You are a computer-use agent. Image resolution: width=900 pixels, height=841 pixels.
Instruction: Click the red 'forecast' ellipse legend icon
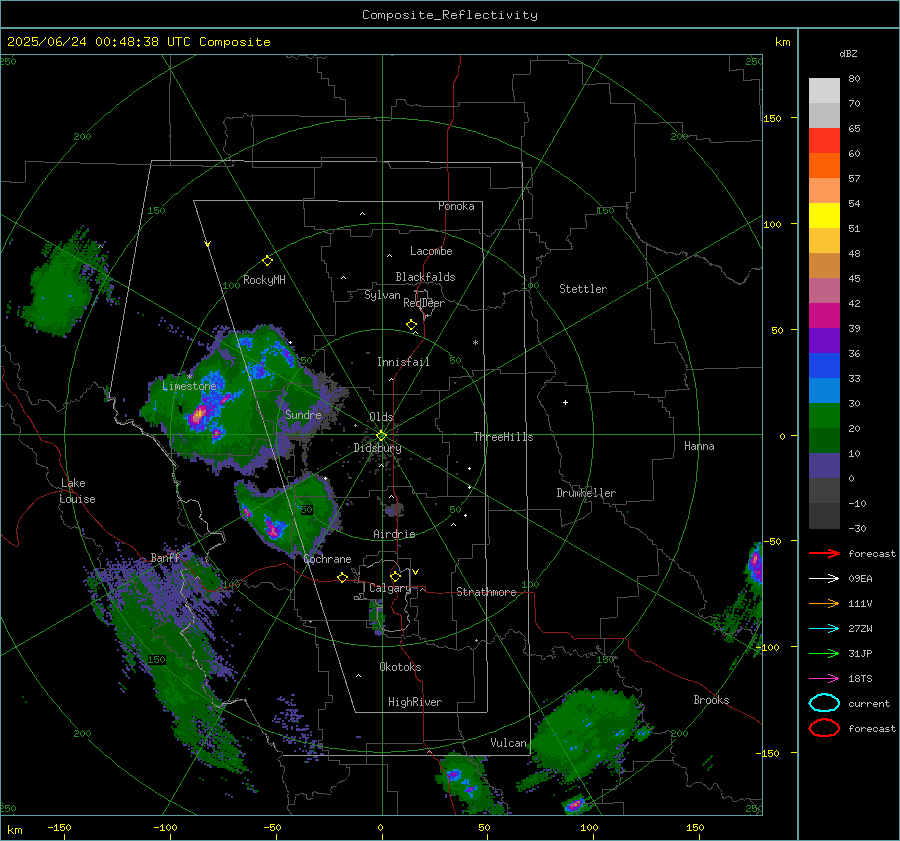point(824,728)
